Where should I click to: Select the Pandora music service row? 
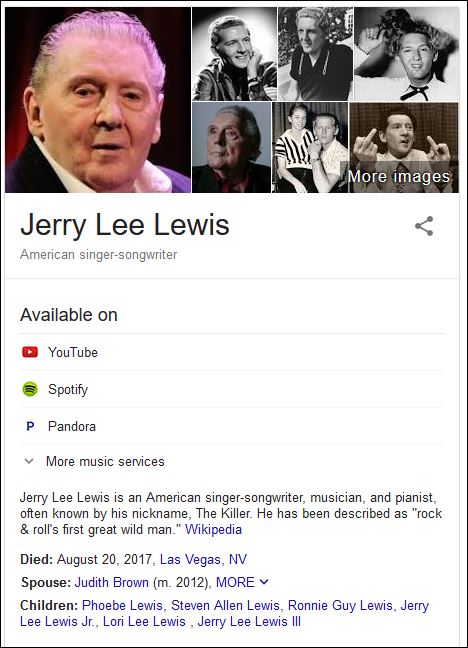point(232,426)
